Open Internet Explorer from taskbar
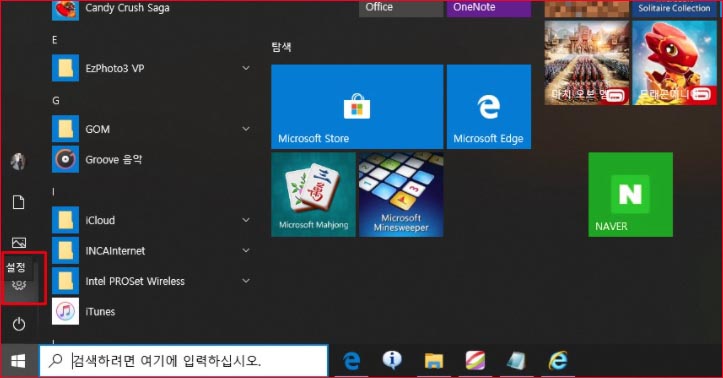This screenshot has width=723, height=378. (558, 361)
